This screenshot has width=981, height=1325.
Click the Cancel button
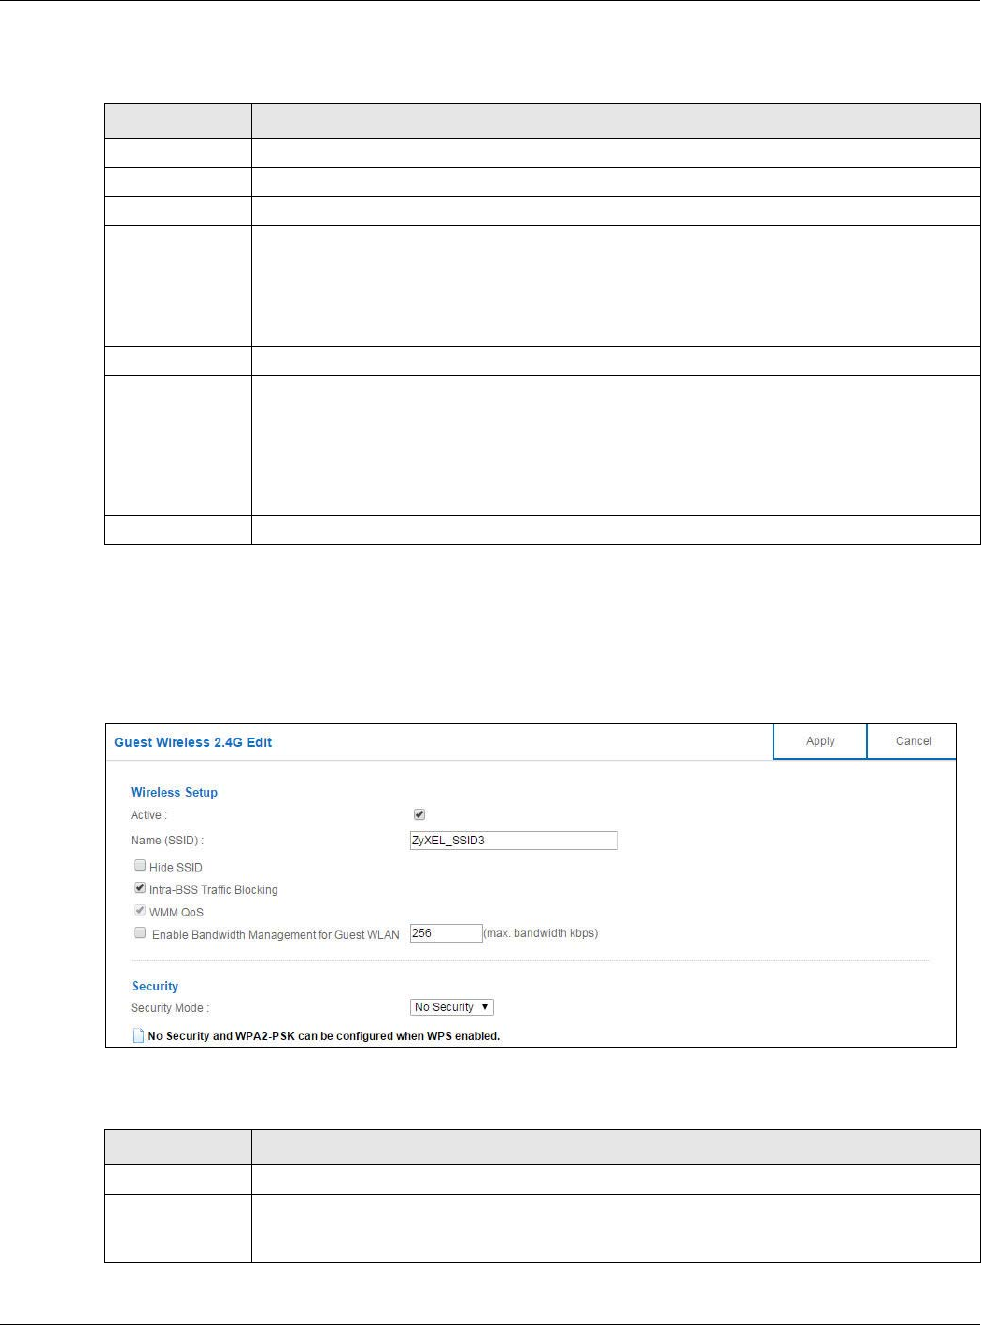coord(913,741)
